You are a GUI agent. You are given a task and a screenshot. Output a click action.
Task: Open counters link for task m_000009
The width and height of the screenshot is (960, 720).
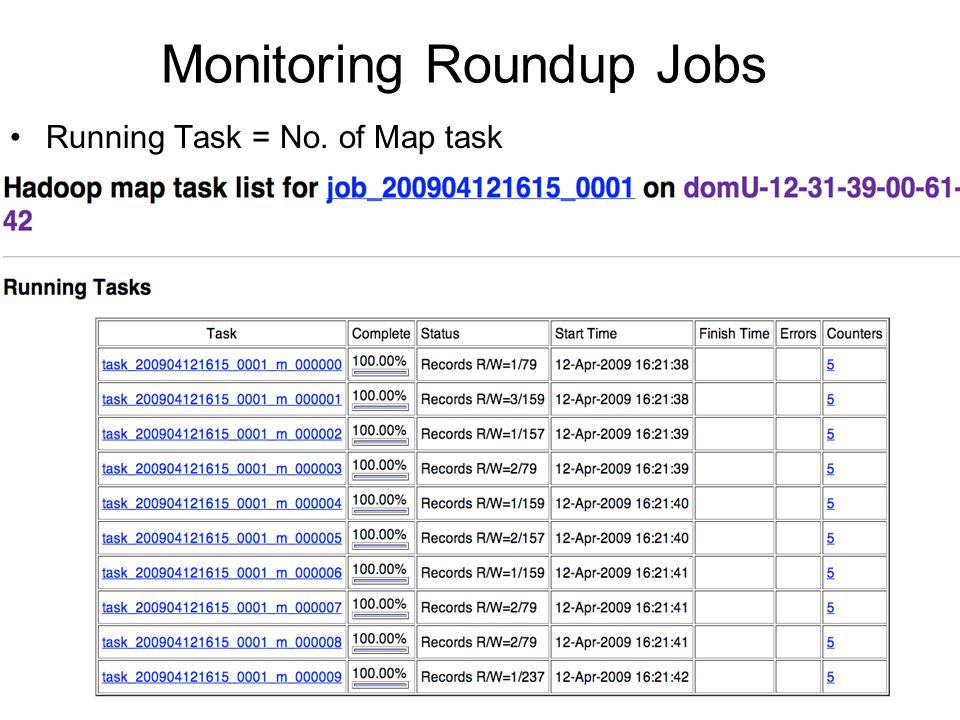(830, 677)
